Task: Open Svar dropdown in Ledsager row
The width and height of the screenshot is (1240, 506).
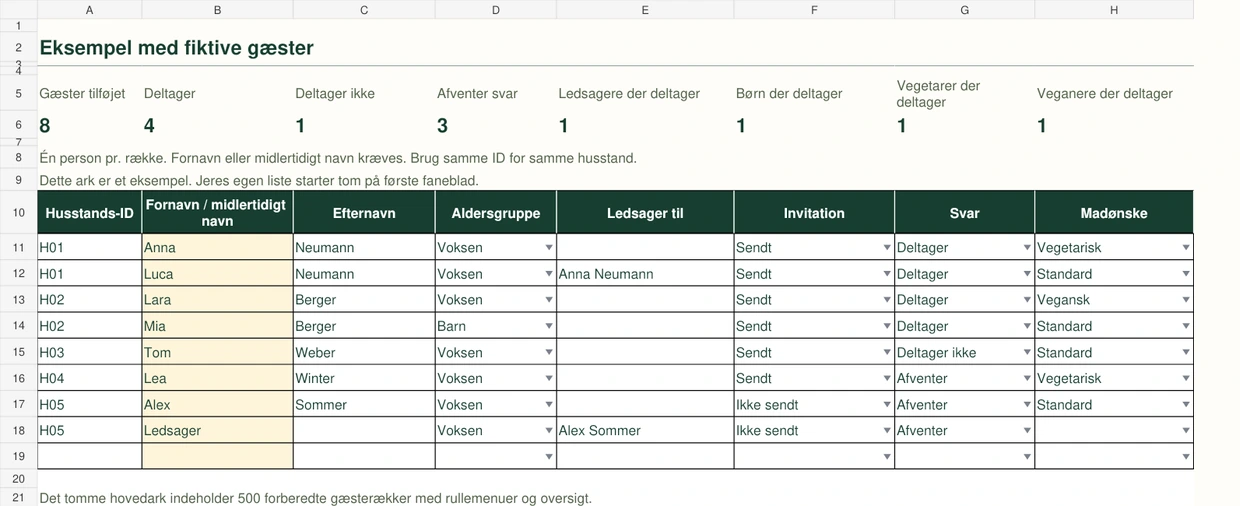Action: pyautogui.click(x=1026, y=431)
